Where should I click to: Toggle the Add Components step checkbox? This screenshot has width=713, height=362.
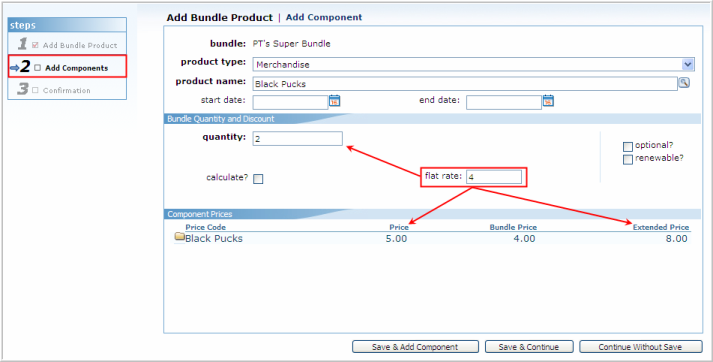pos(38,68)
